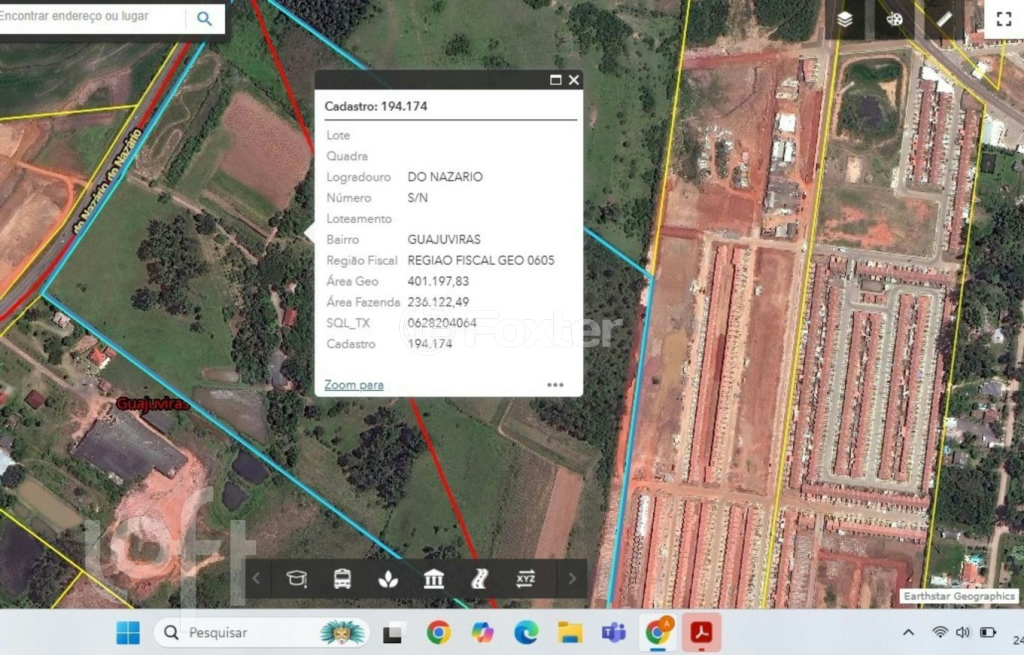Close the Cadastro 194.174 popup
Image resolution: width=1024 pixels, height=655 pixels.
574,80
